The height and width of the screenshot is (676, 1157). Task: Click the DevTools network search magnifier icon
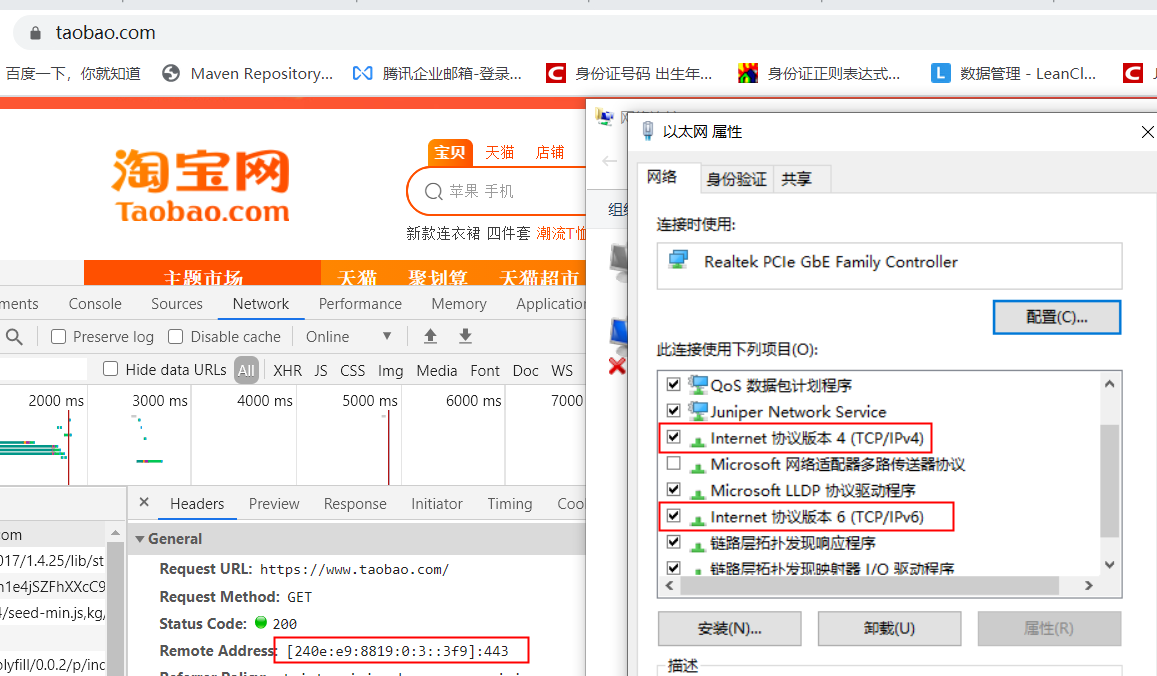click(14, 337)
